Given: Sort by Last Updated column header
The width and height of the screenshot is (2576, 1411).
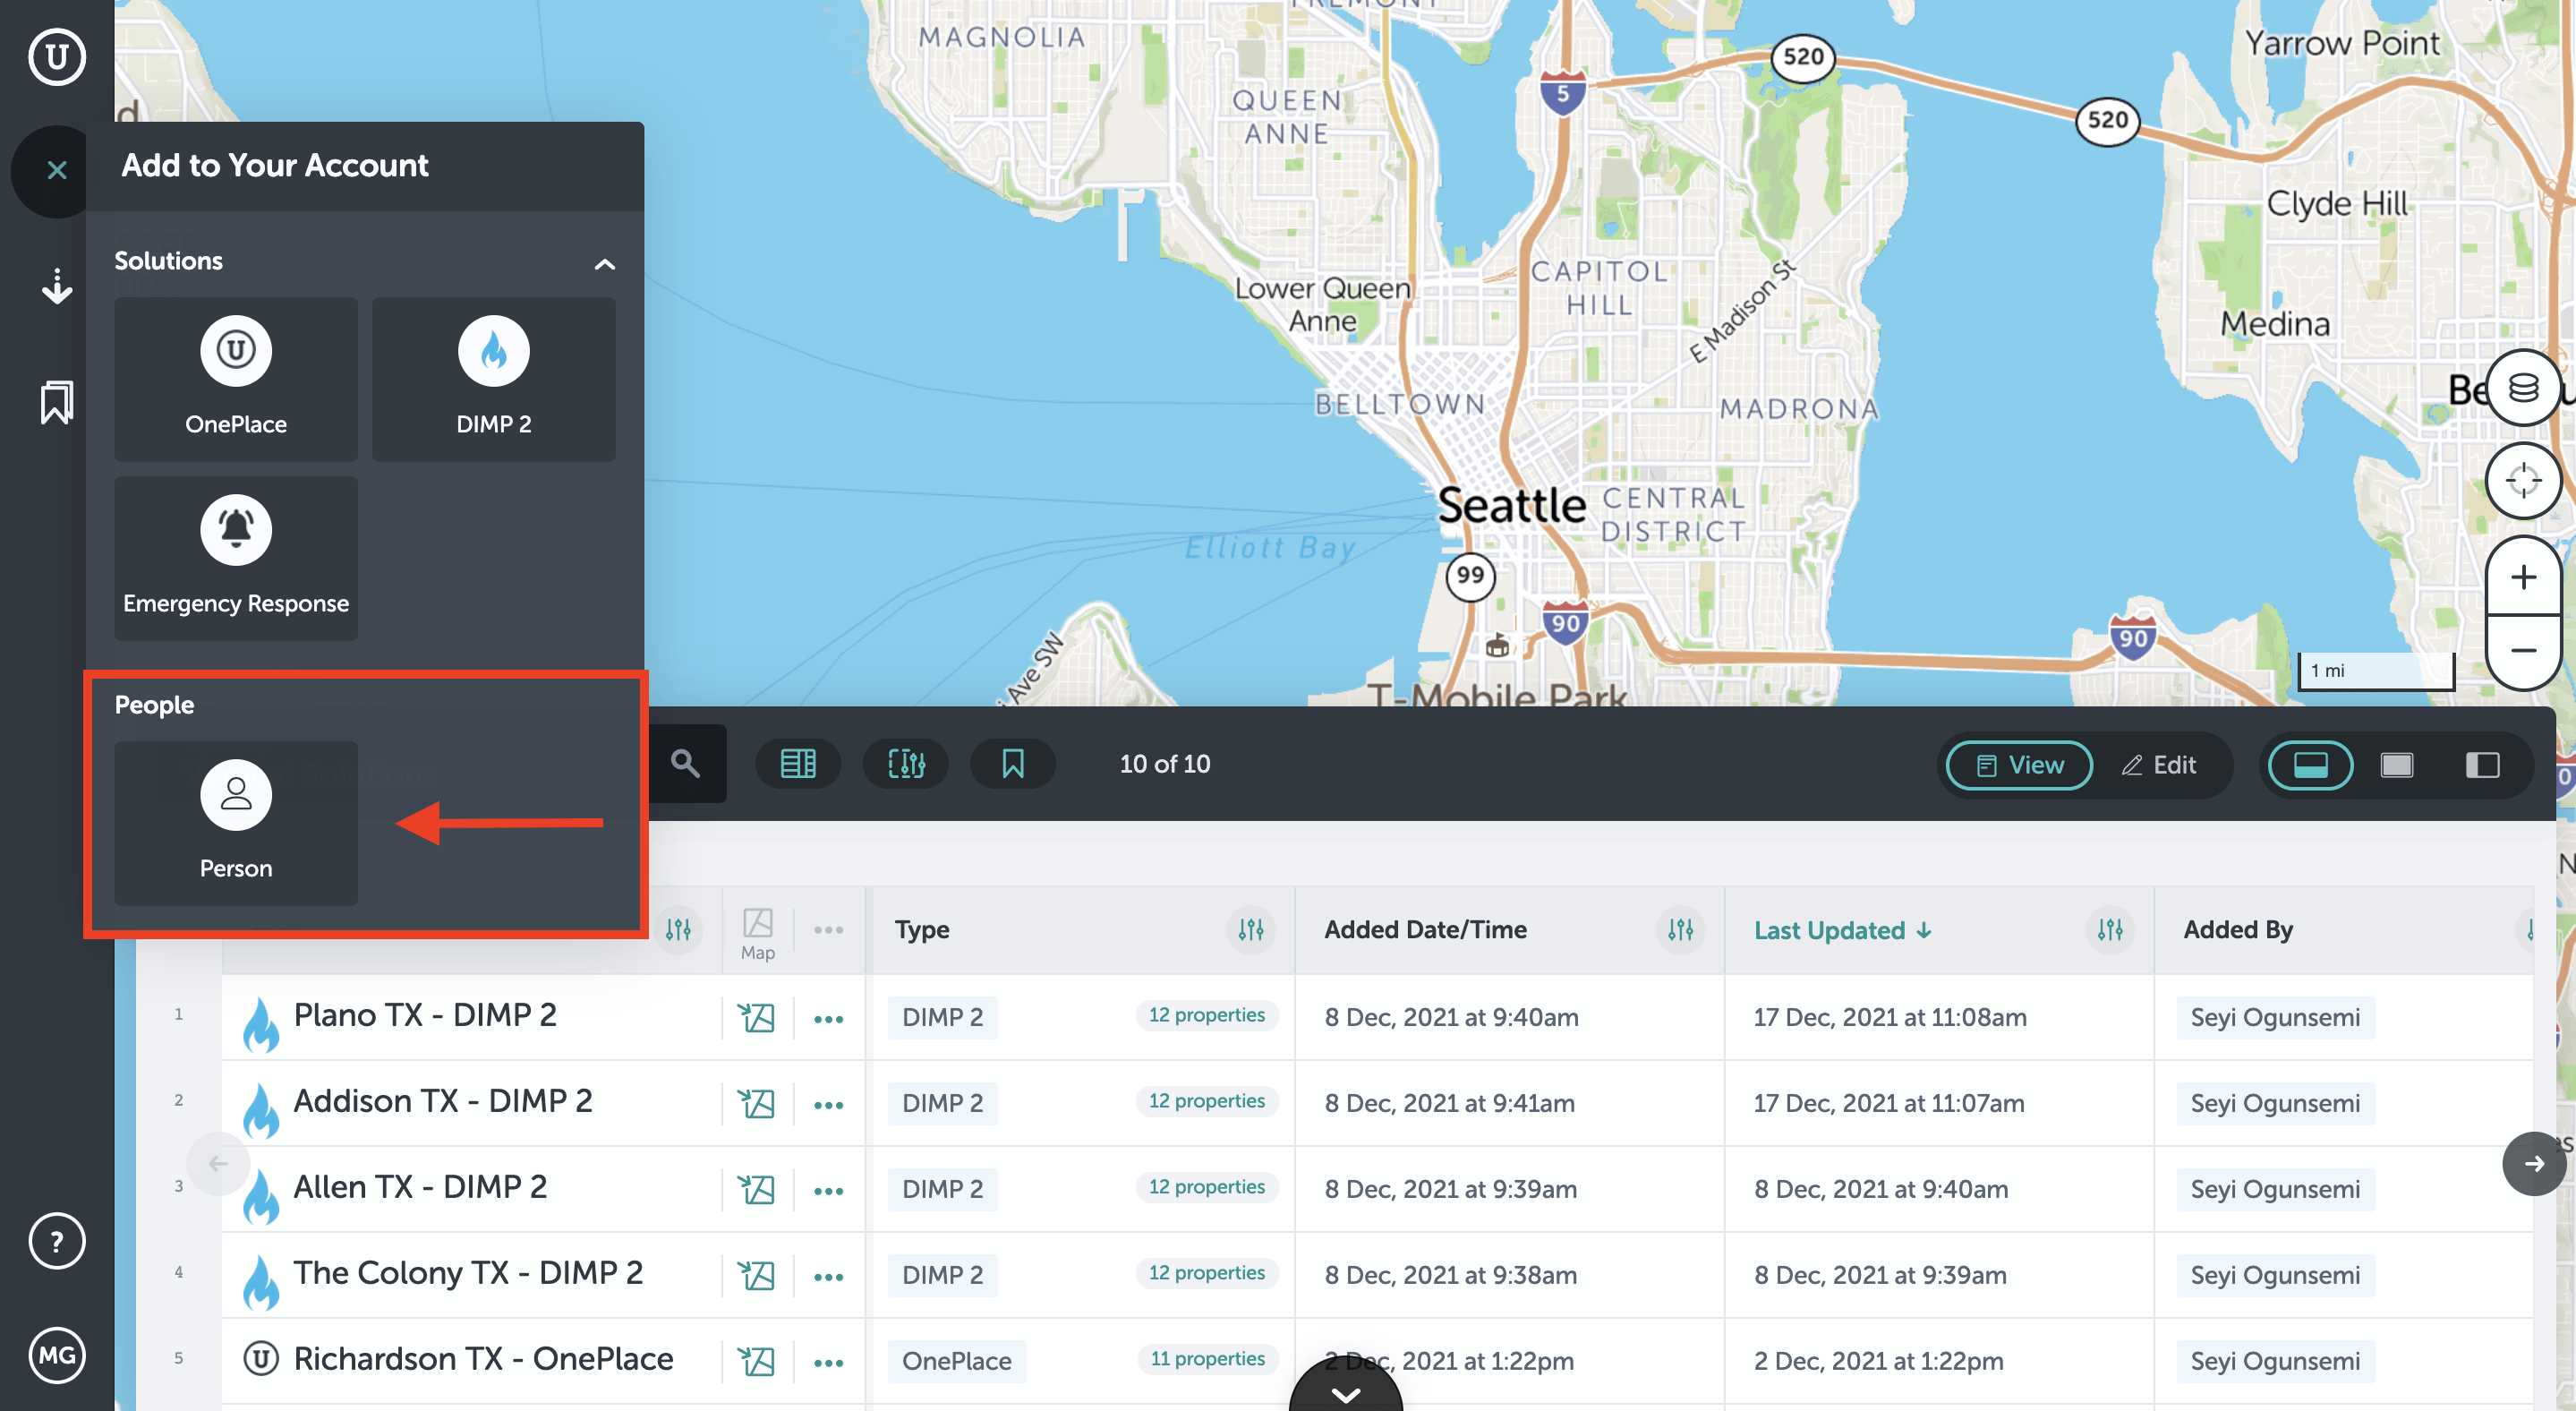Looking at the screenshot, I should (1830, 930).
